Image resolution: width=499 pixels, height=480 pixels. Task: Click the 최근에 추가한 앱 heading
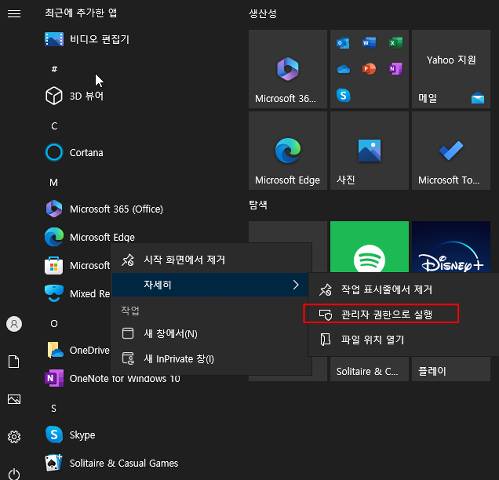click(x=81, y=13)
